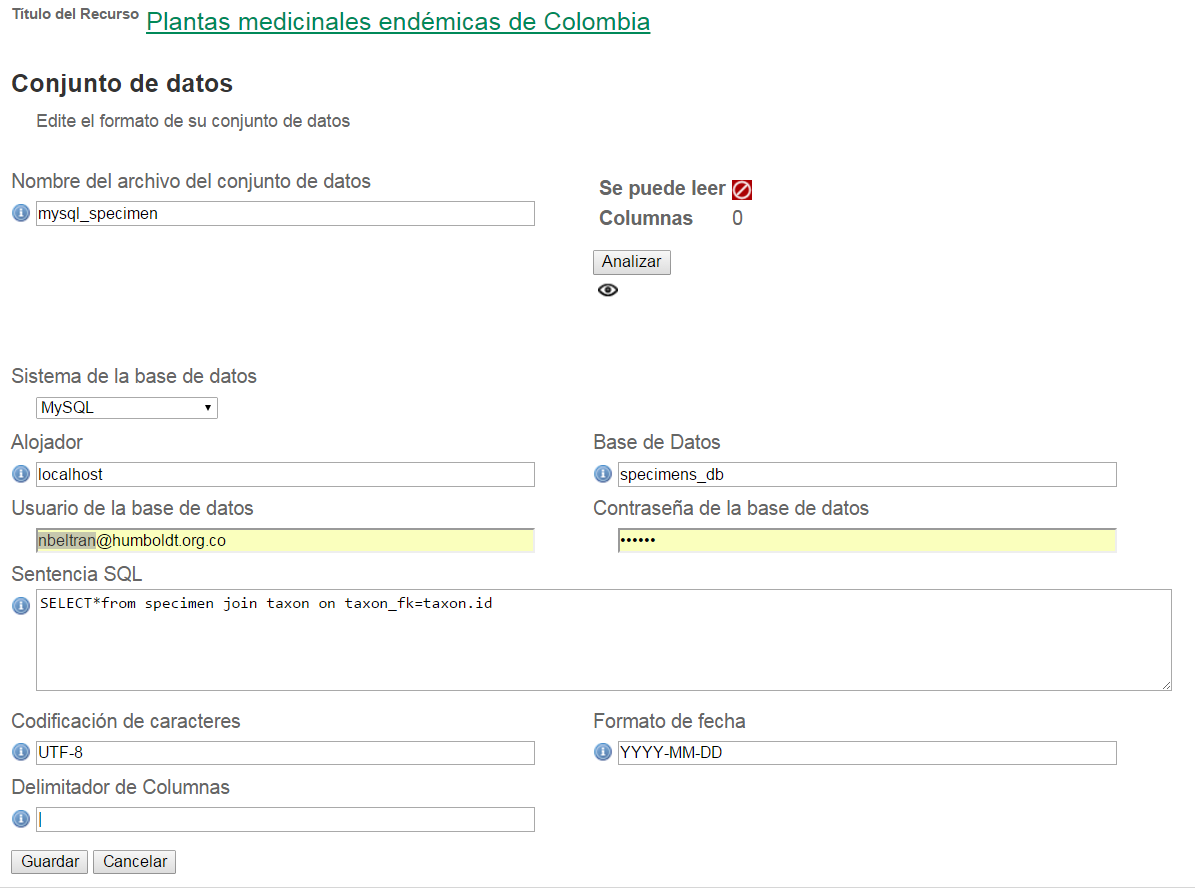This screenshot has width=1195, height=888.
Task: Click the info icon beside Base de Datos
Action: [602, 474]
